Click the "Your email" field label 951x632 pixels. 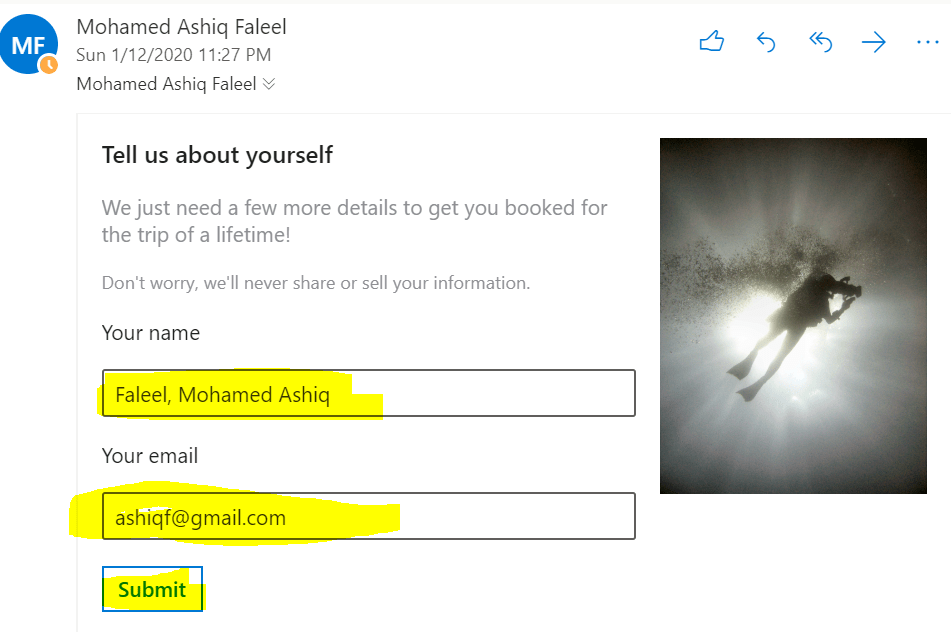tap(150, 456)
